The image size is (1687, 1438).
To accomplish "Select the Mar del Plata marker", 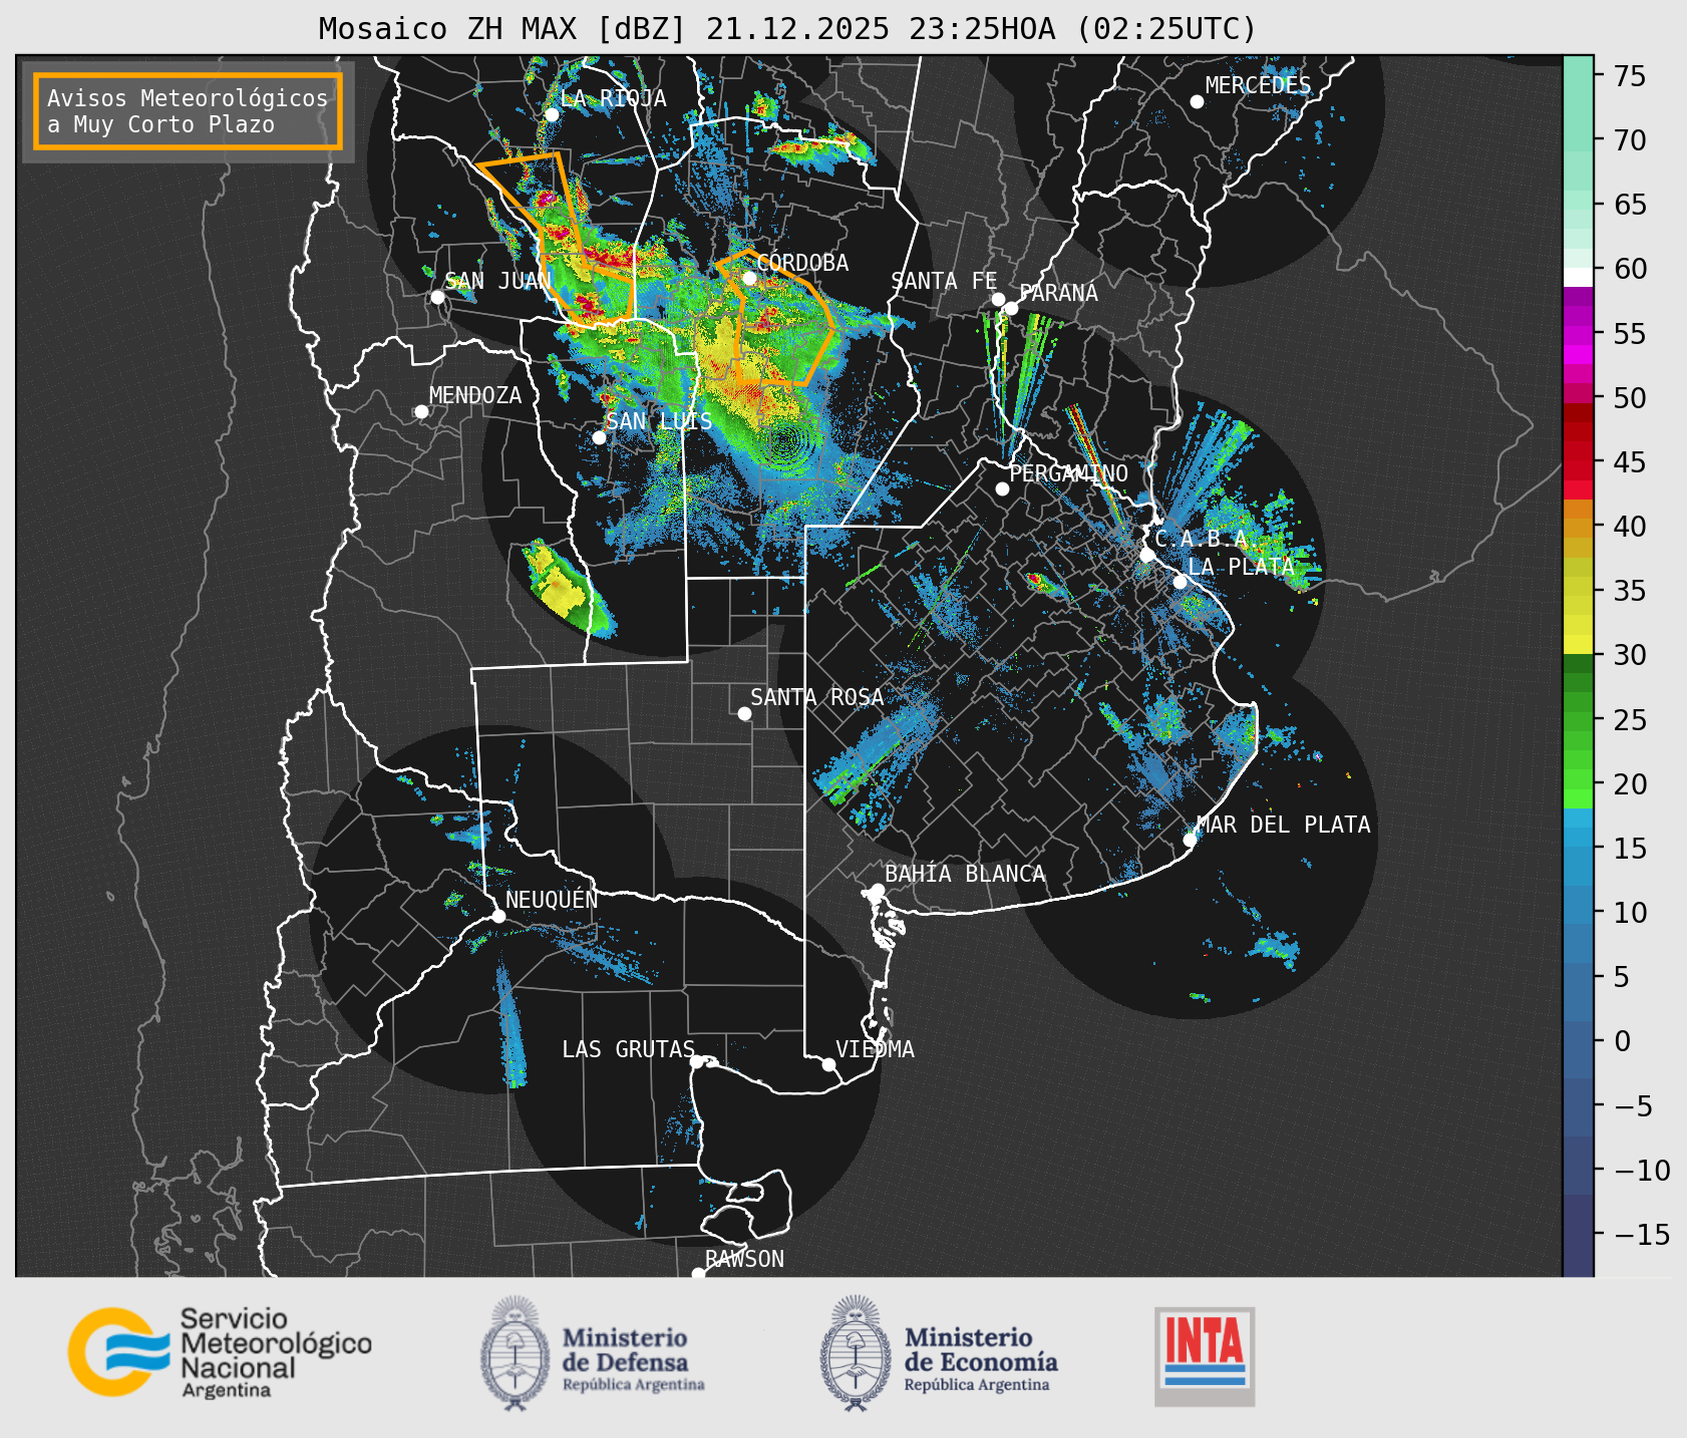I will point(1190,839).
